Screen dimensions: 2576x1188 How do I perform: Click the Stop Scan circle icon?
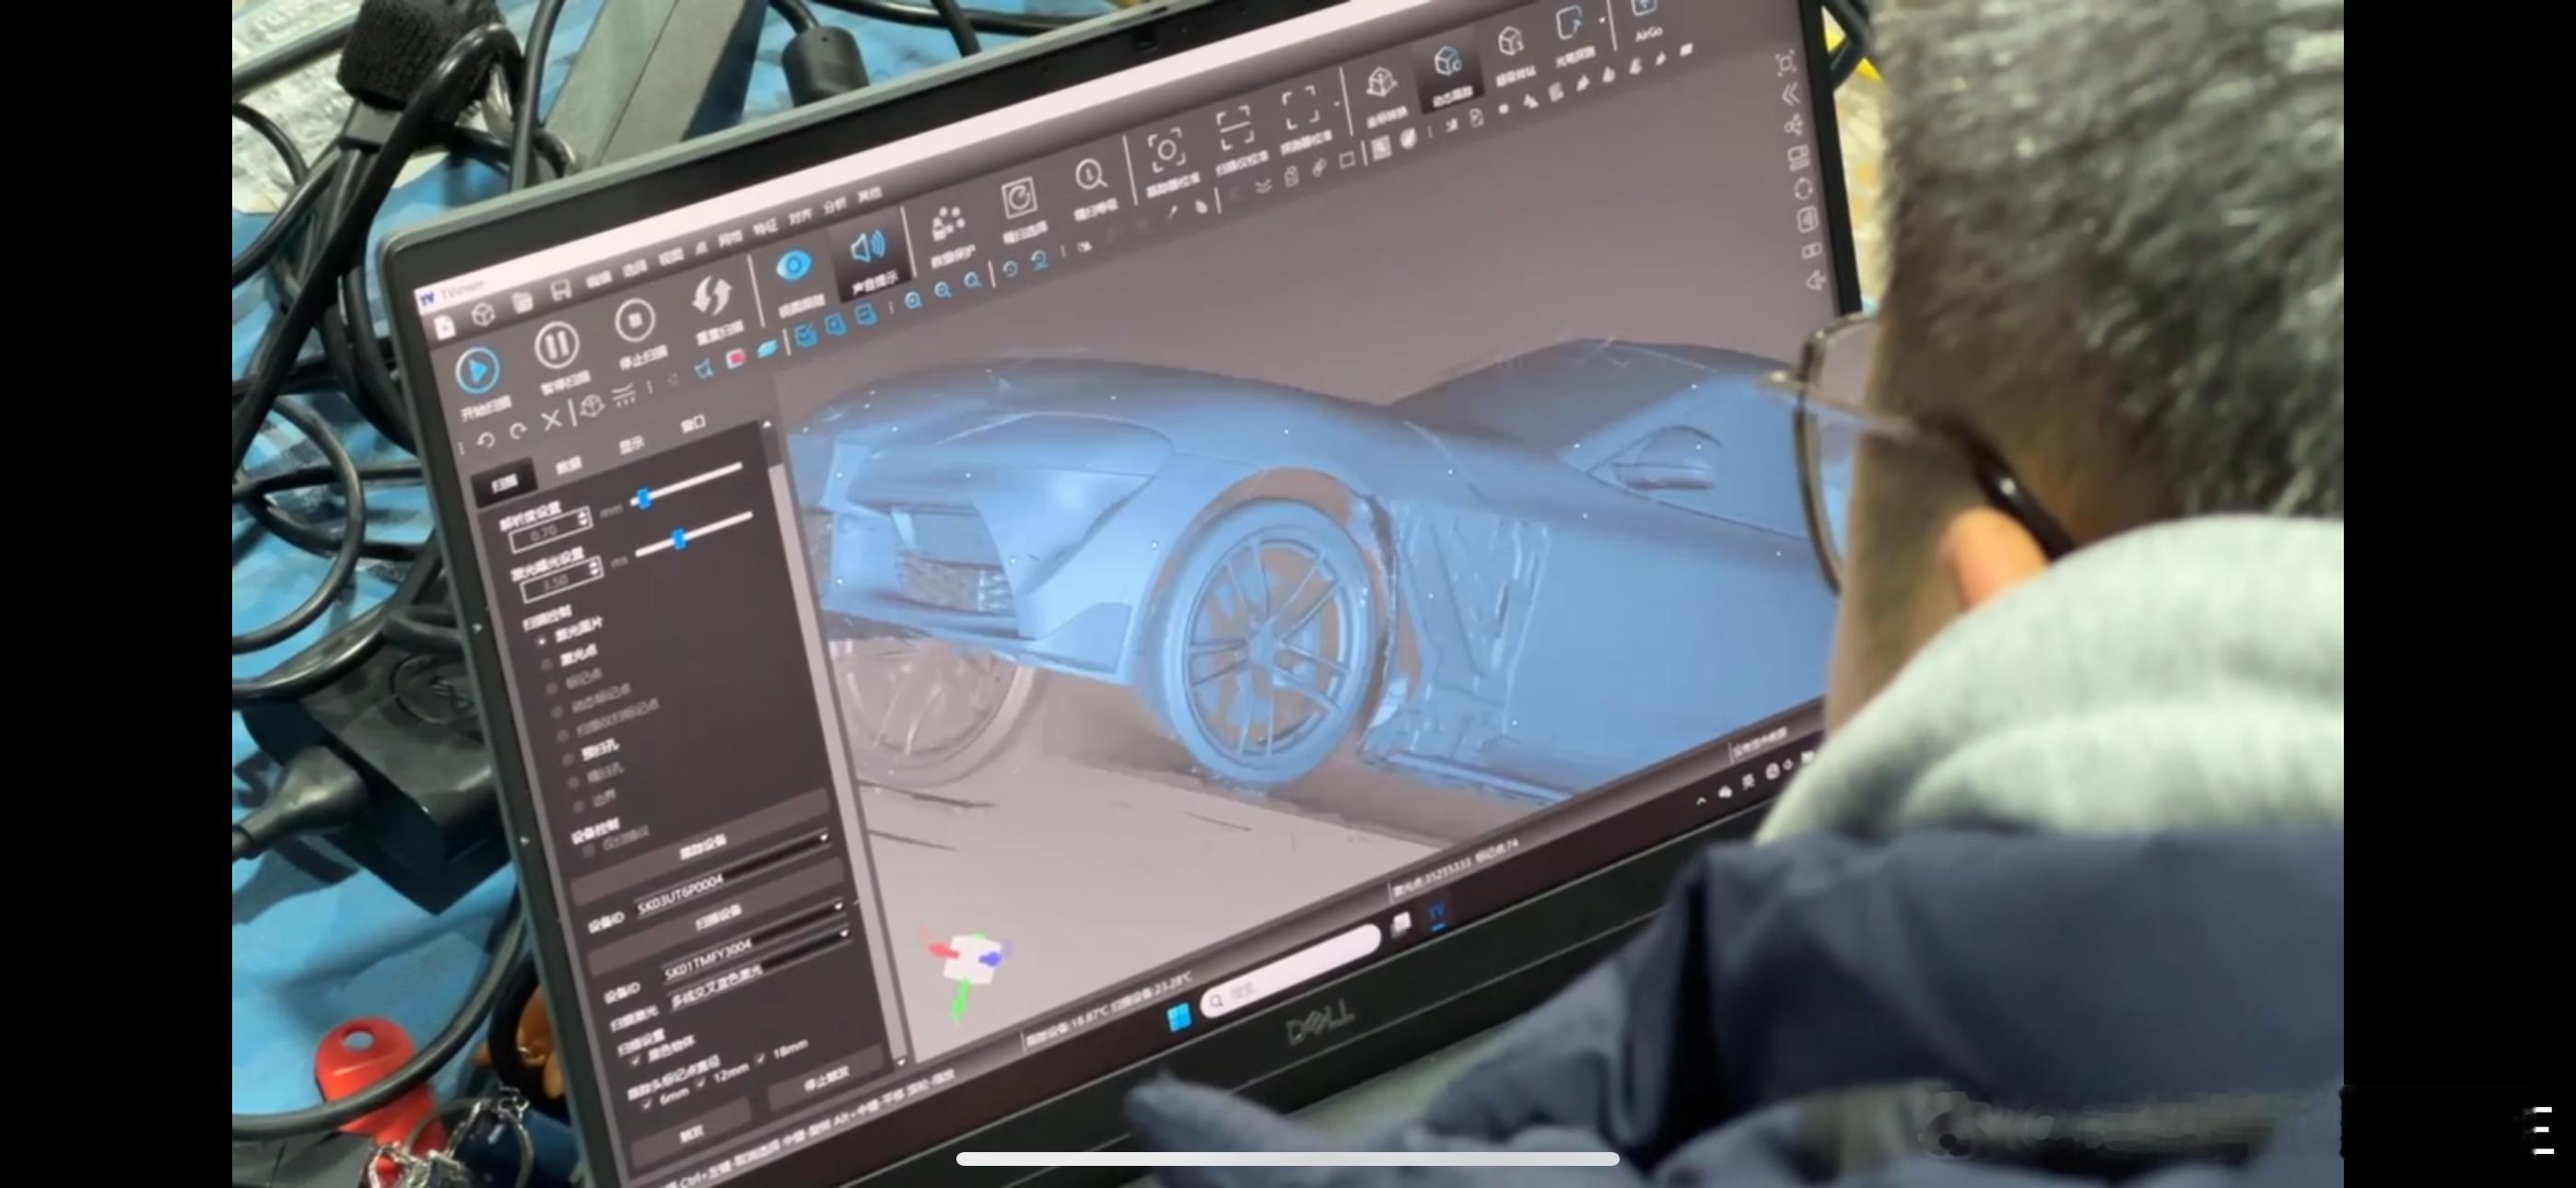(634, 321)
